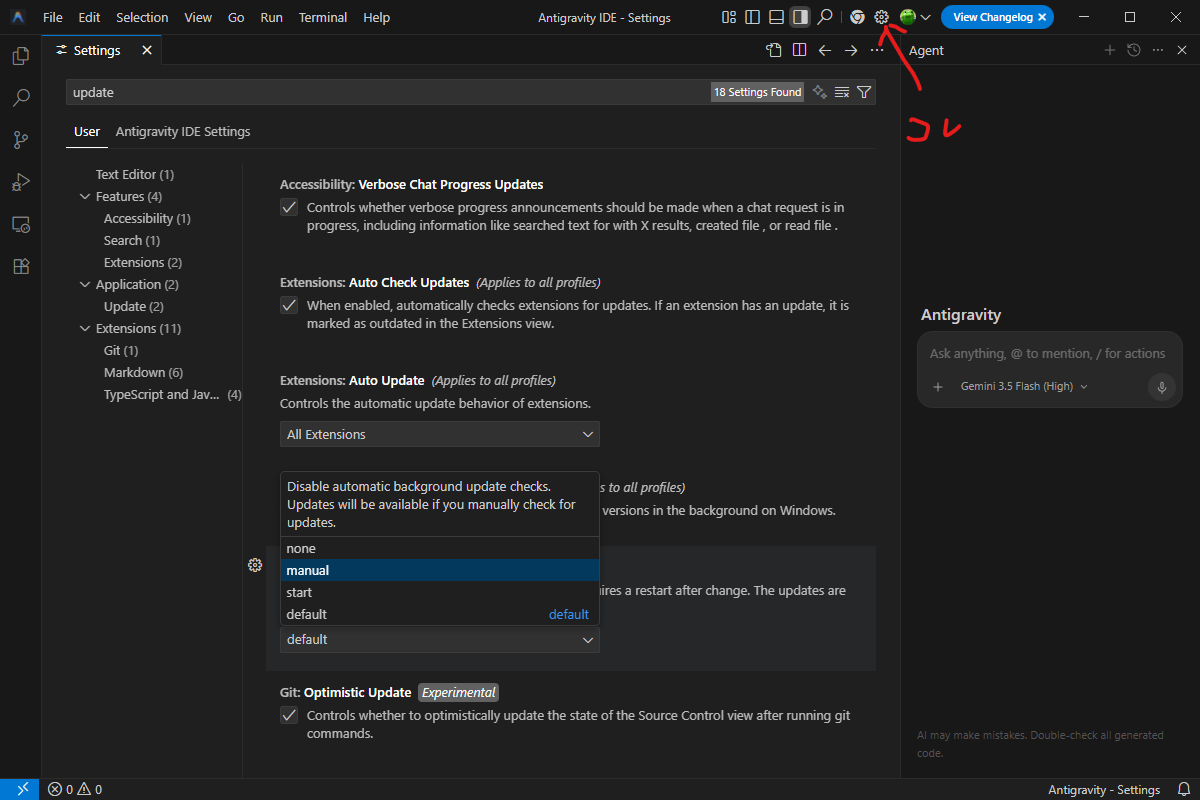
Task: Switch to Antigravity IDE Settings tab
Action: pos(183,131)
